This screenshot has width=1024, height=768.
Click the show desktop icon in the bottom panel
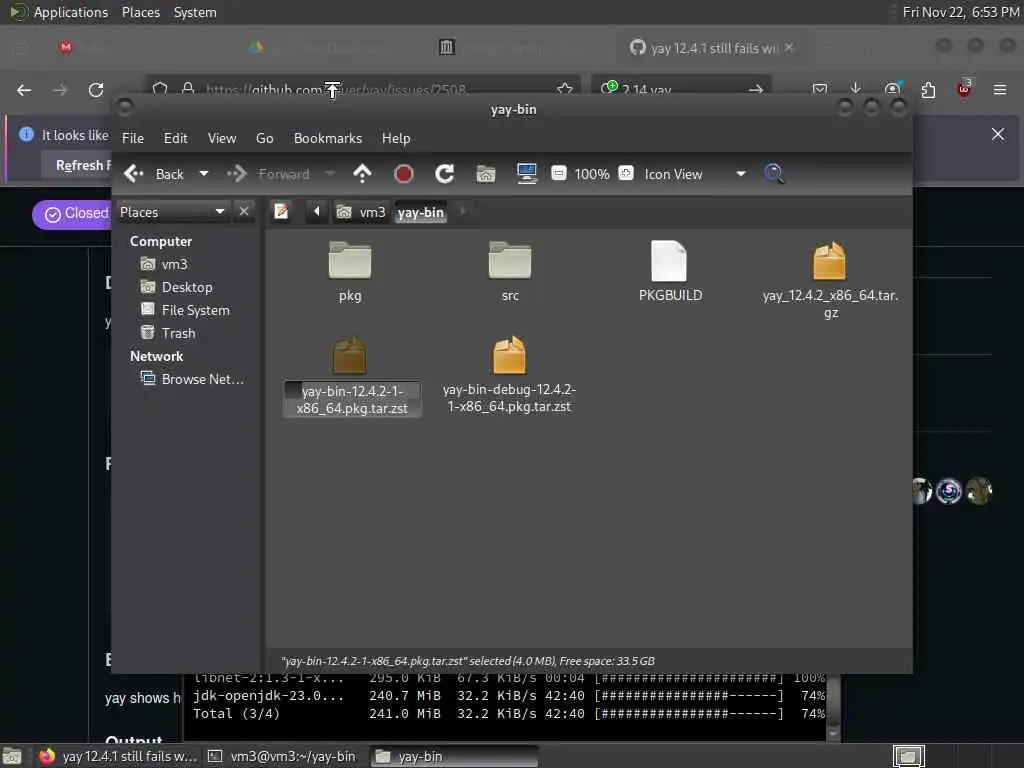click(12, 756)
